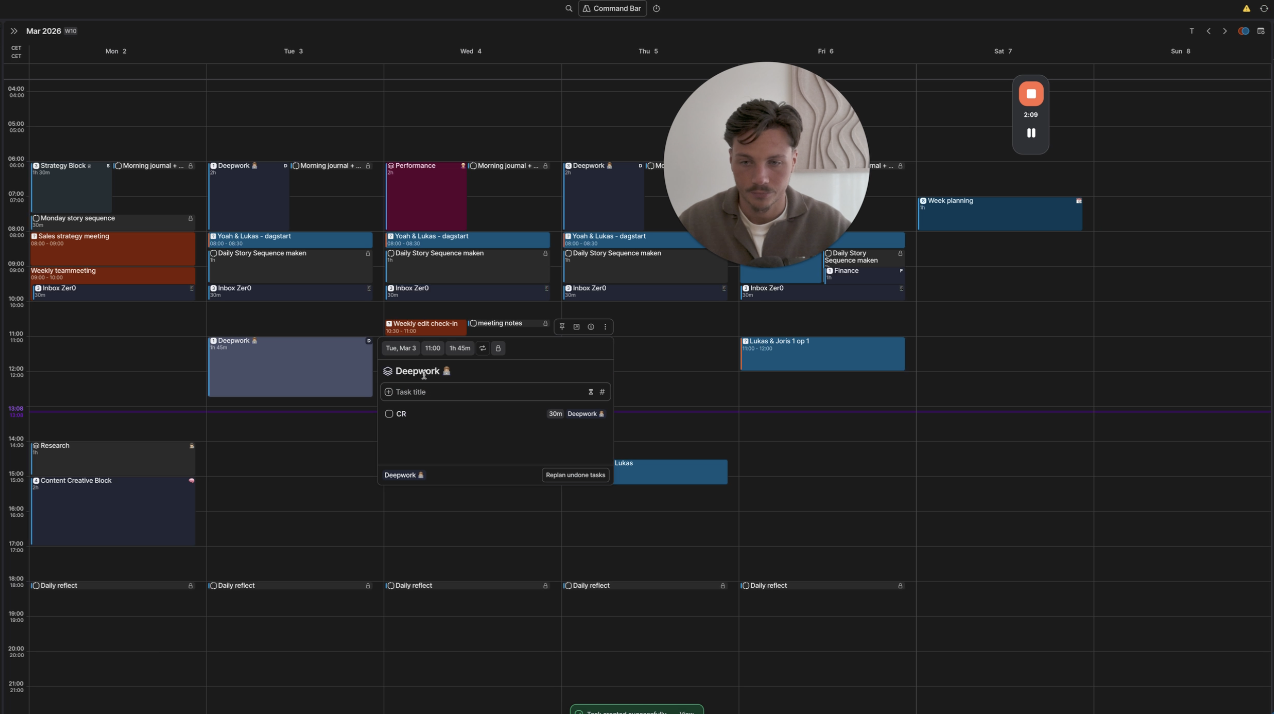
Task: Click the hashtag icon in the Task title field
Action: (602, 392)
